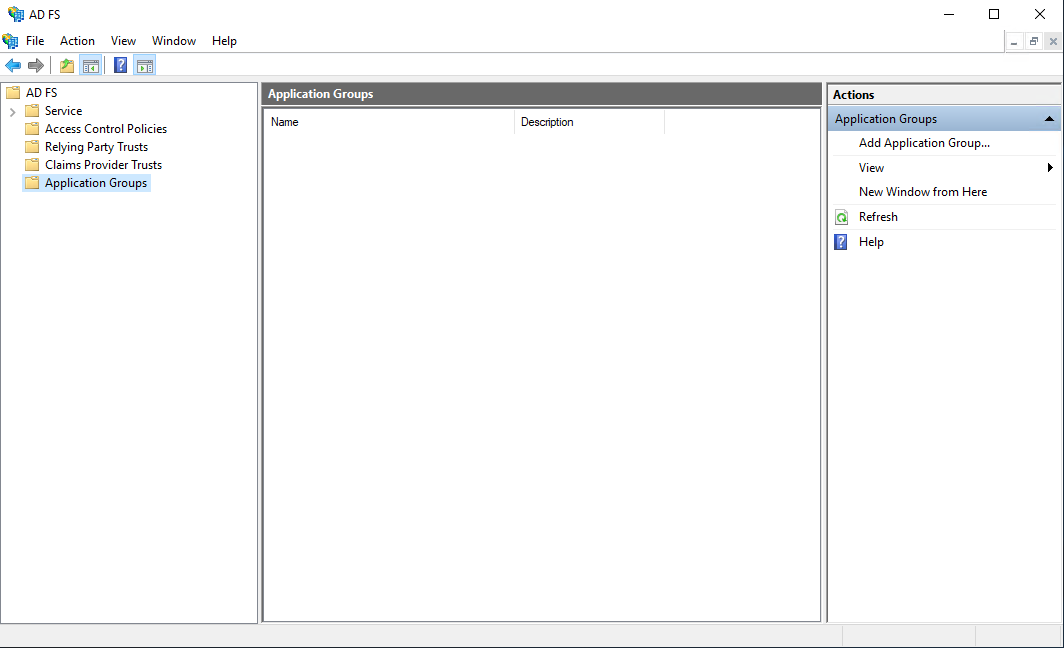Toggle the Show/Hide Action Pane icon
The height and width of the screenshot is (648, 1064).
(145, 65)
